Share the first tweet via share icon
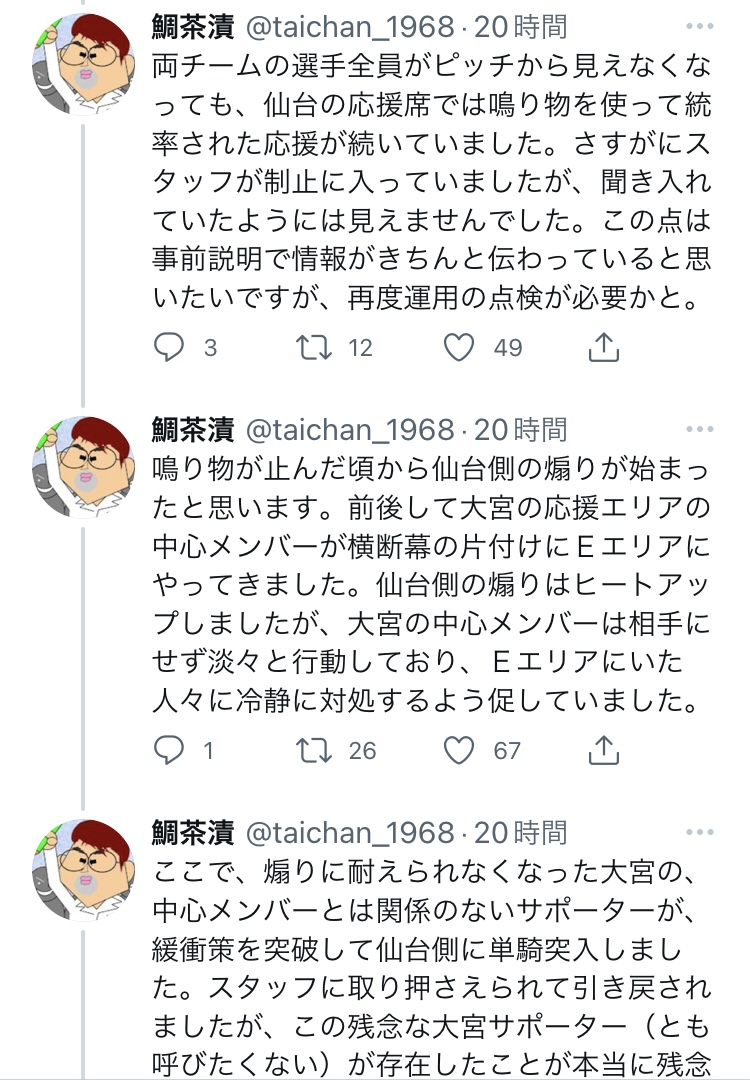Viewport: 750px width, 1080px height. coord(604,347)
